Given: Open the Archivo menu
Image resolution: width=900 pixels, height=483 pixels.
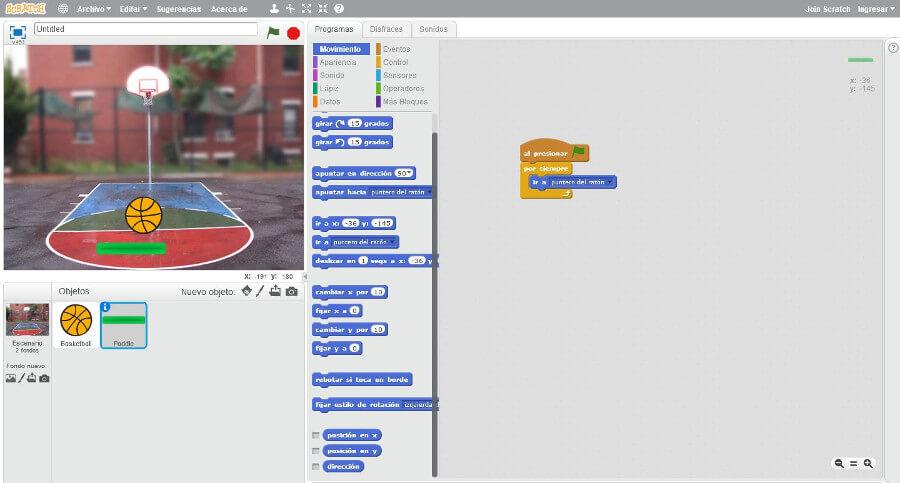Looking at the screenshot, I should click(x=94, y=9).
